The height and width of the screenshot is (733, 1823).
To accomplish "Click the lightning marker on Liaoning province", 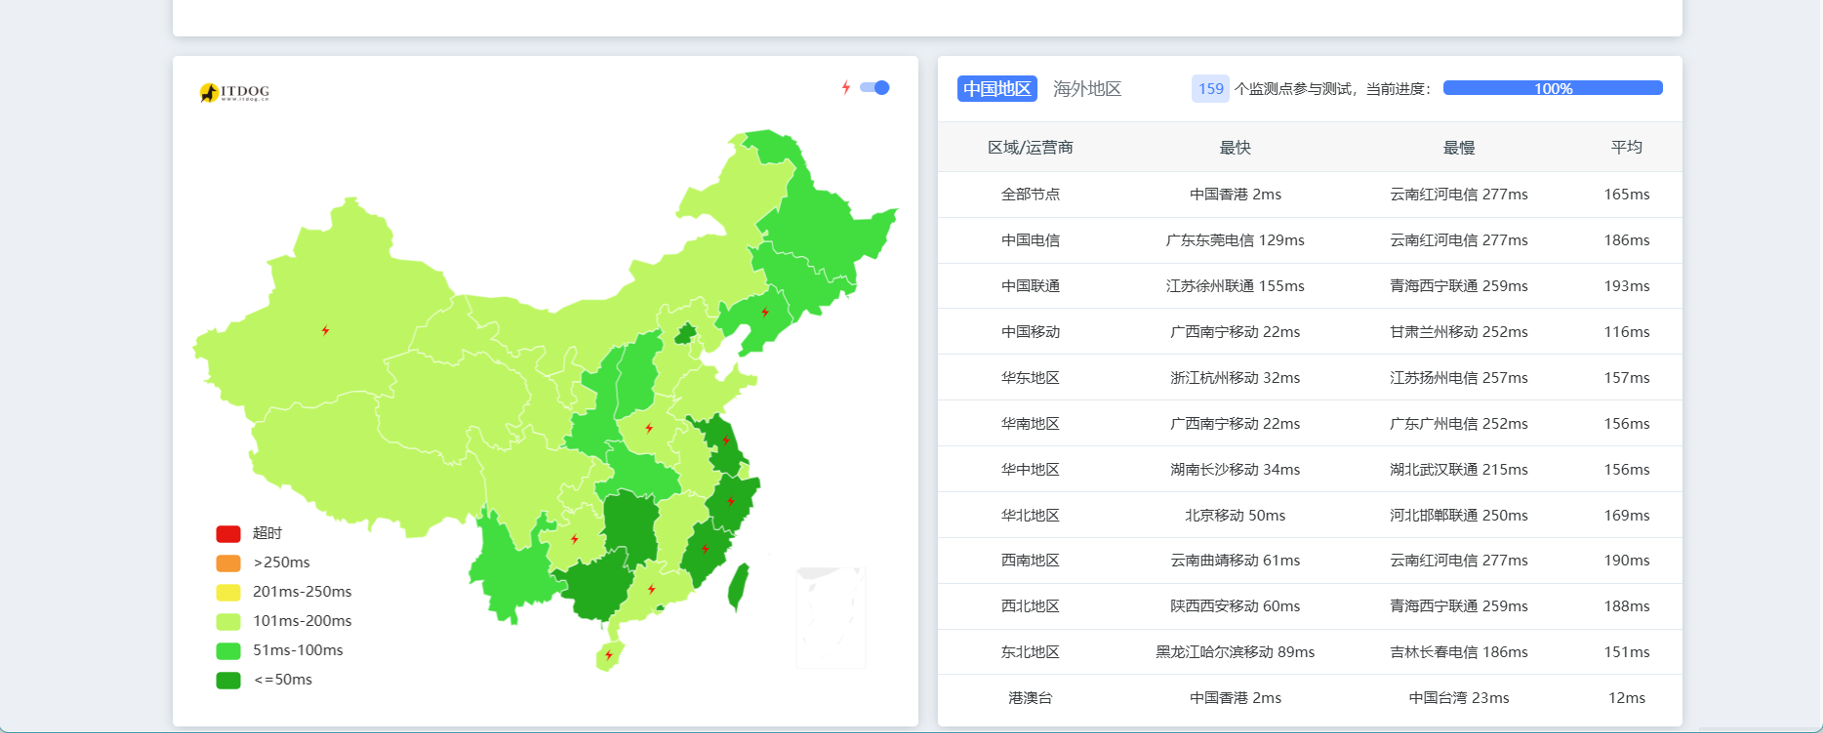I will (765, 312).
